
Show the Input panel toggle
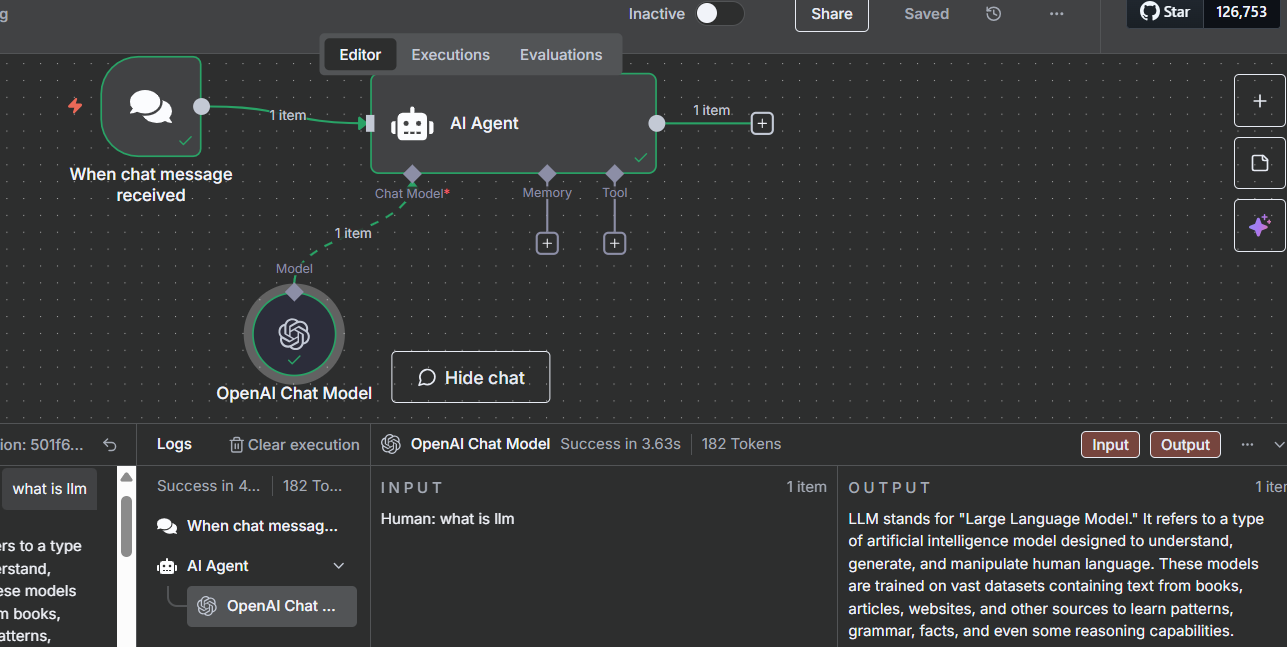coord(1110,445)
